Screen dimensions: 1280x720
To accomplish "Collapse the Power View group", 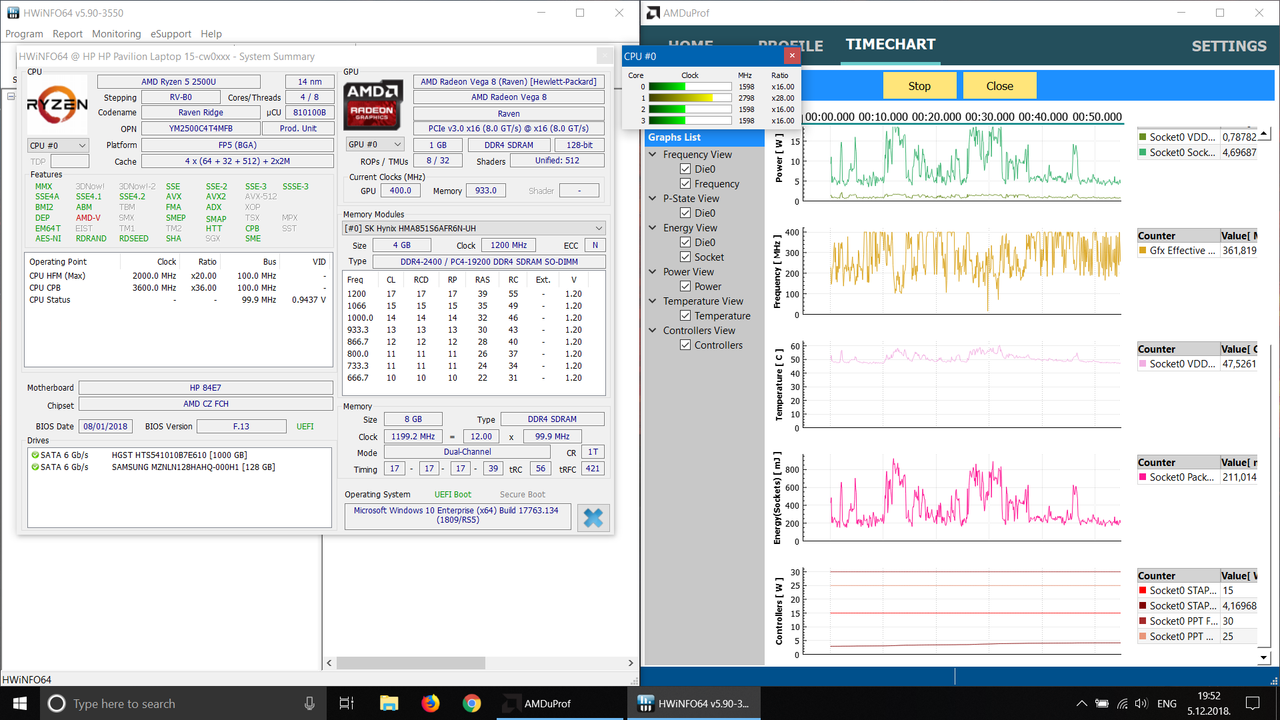I will click(x=653, y=271).
